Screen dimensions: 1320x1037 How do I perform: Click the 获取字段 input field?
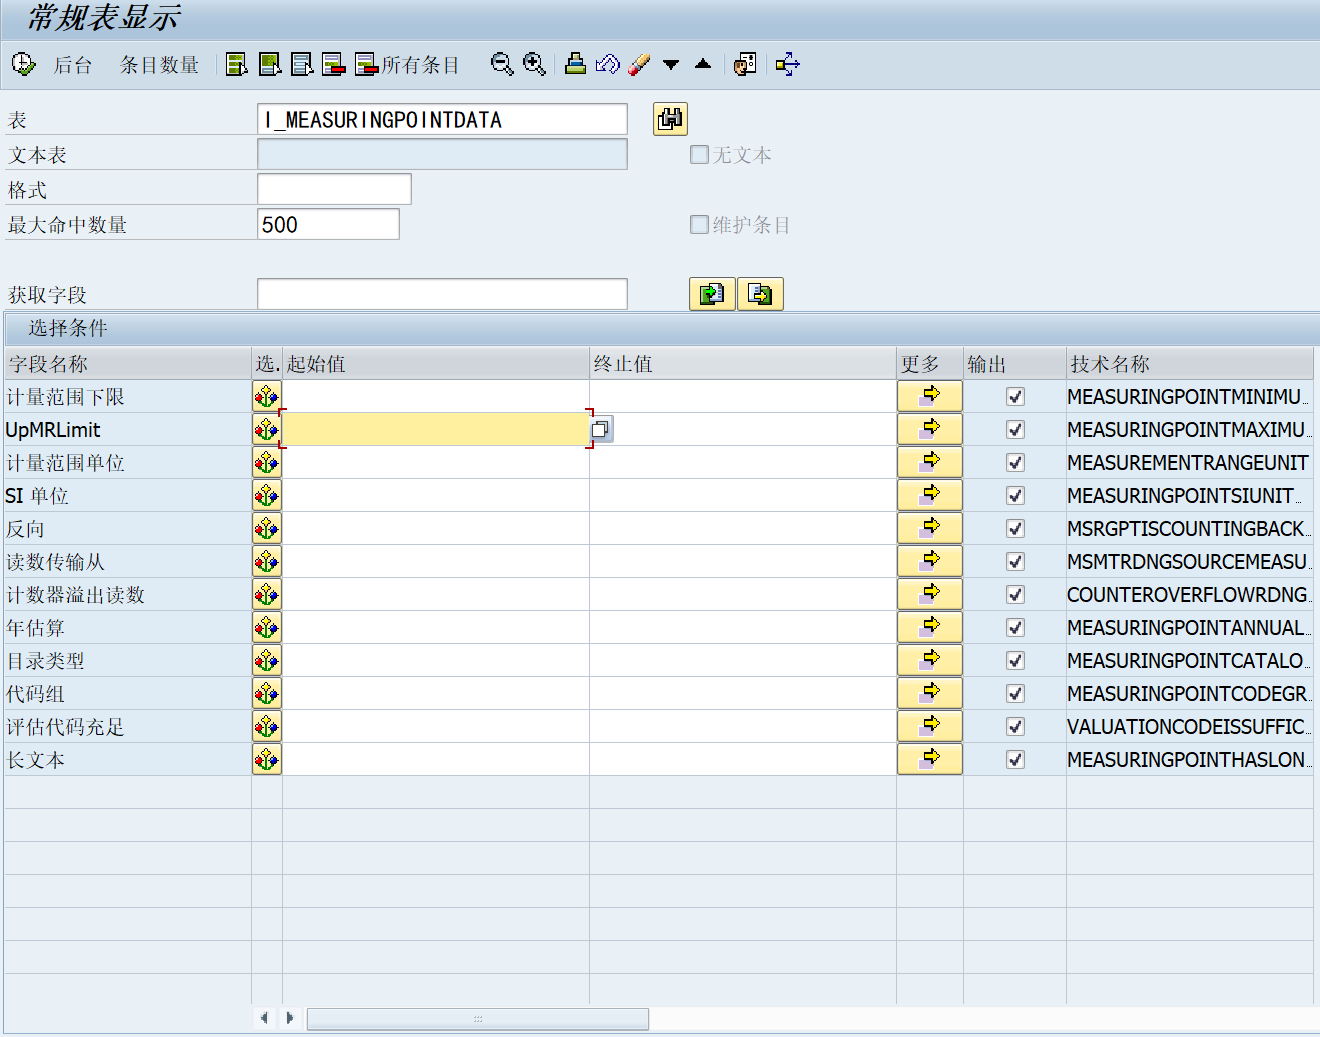442,294
